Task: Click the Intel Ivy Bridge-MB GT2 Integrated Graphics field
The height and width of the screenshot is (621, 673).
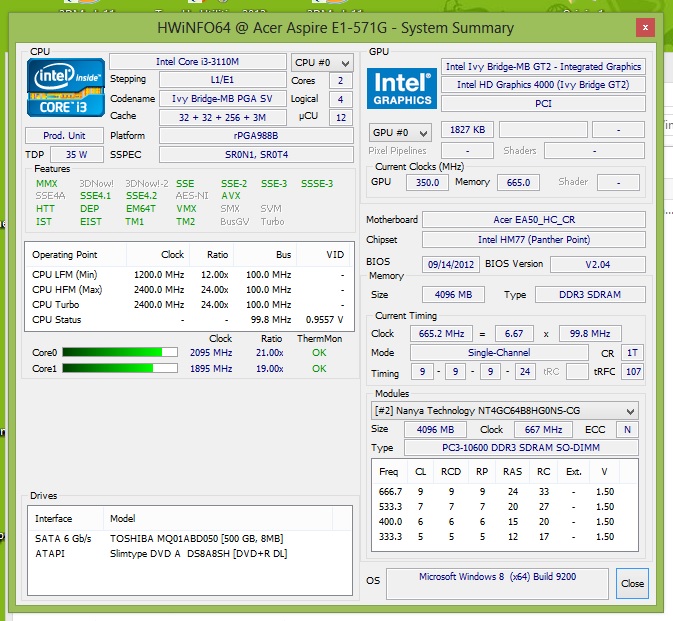Action: pyautogui.click(x=543, y=67)
